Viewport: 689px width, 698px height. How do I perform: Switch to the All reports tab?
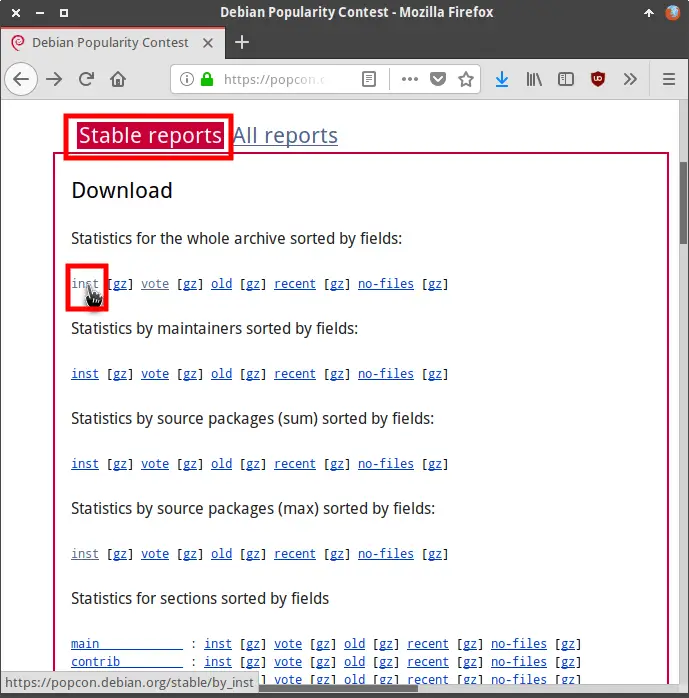(x=285, y=135)
